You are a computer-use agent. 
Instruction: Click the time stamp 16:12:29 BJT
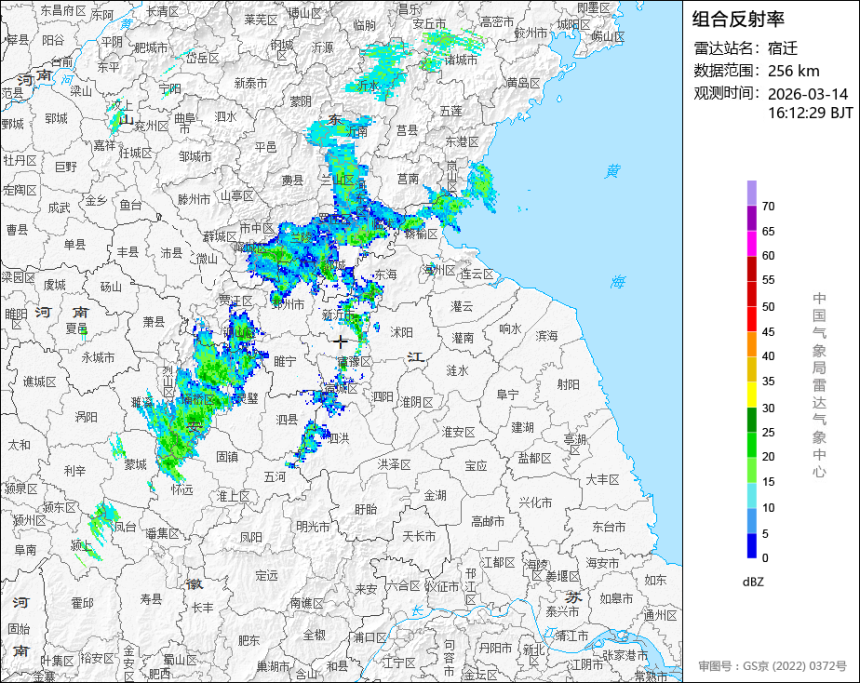tap(811, 113)
